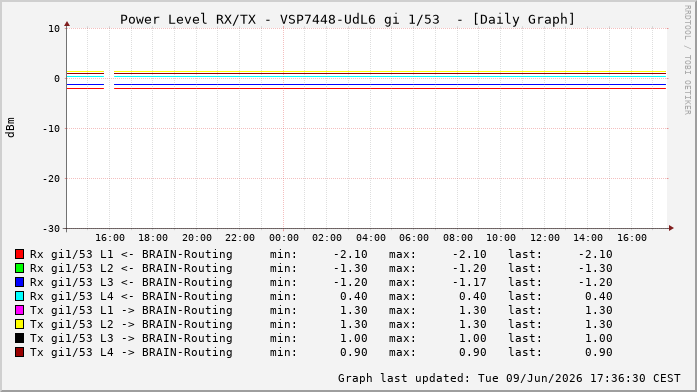
Task: Click the yellow Tx L2 legend swatch
Action: click(19, 324)
